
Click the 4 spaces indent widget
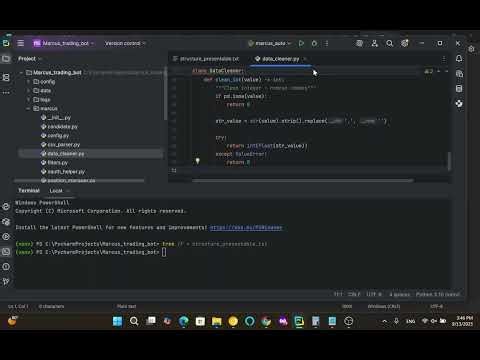point(399,294)
